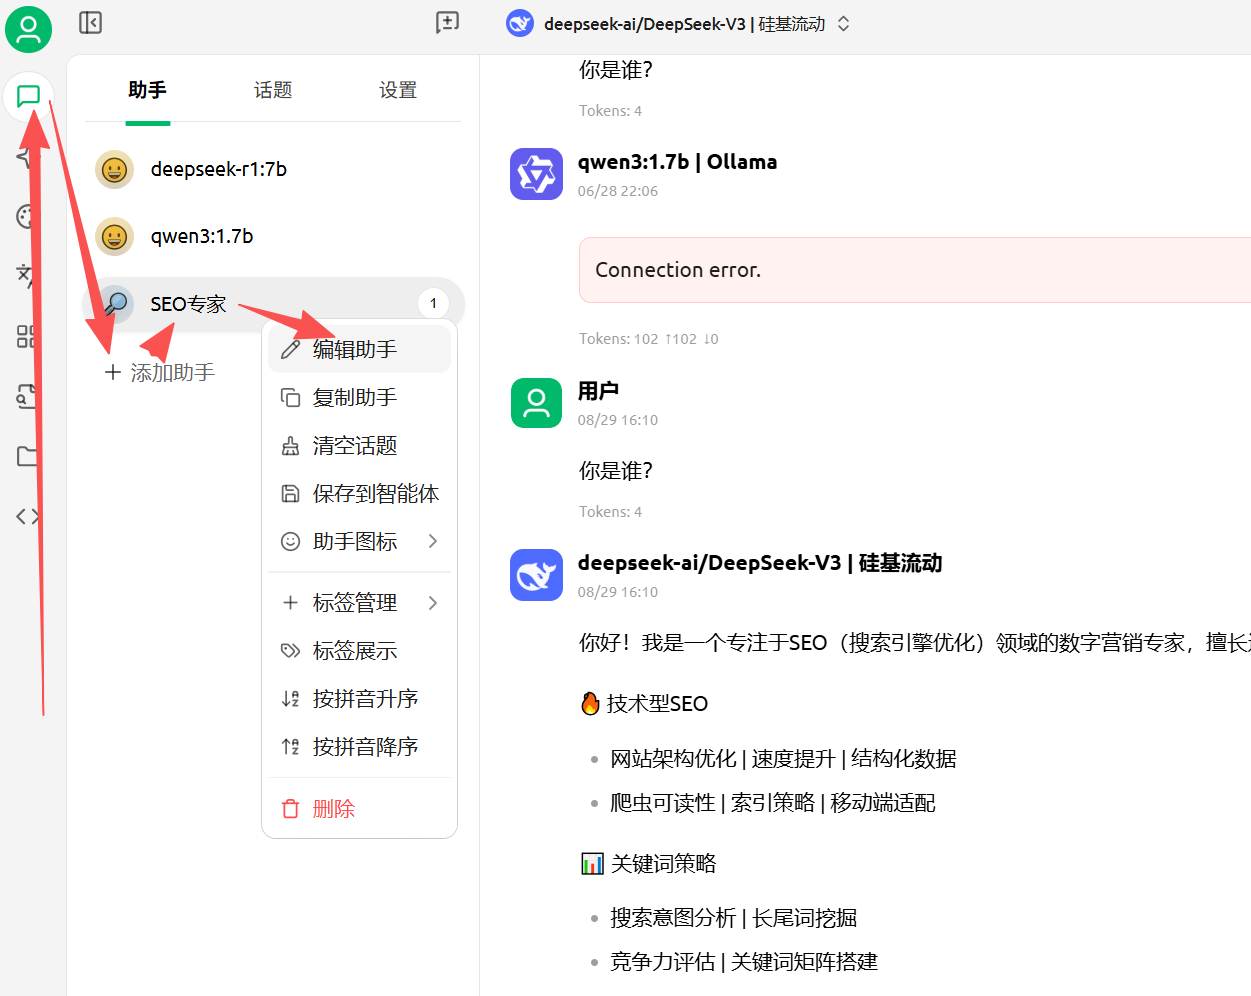Click the 爬虫可读性 bullet line
This screenshot has width=1251, height=996.
tap(773, 803)
